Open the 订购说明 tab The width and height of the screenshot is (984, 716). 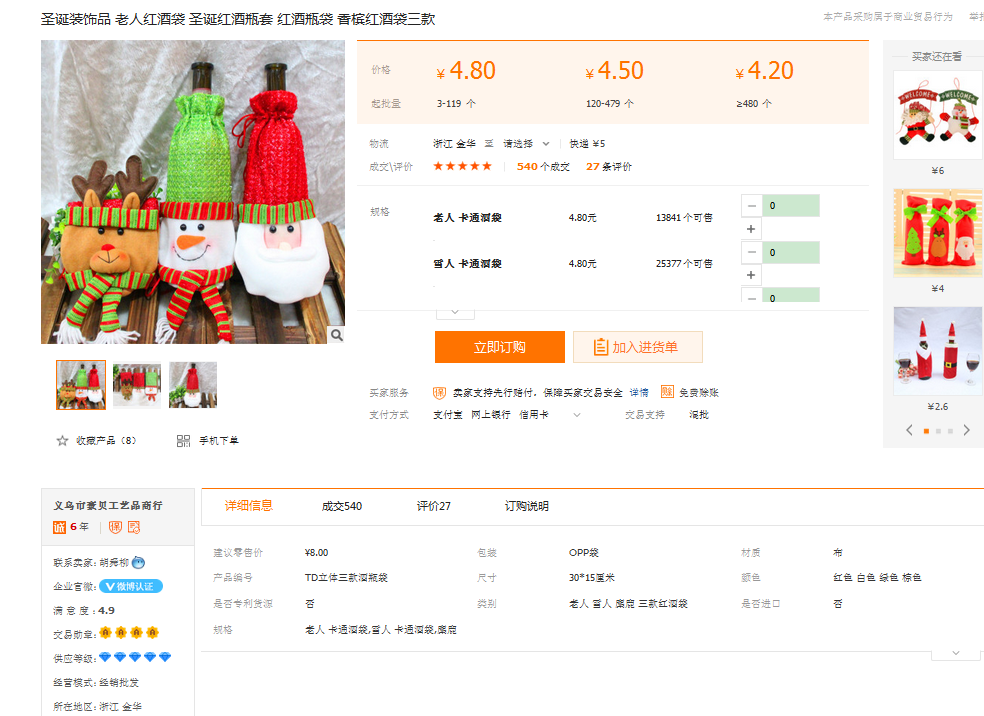[526, 506]
